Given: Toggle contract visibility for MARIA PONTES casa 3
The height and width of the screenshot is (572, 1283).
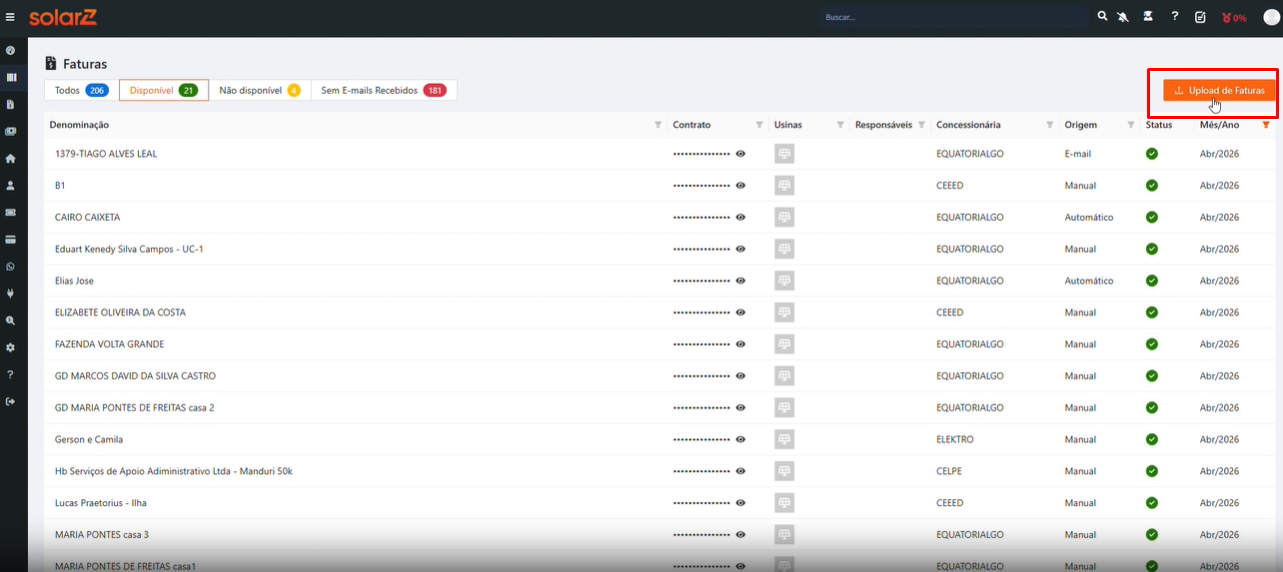Looking at the screenshot, I should [741, 535].
